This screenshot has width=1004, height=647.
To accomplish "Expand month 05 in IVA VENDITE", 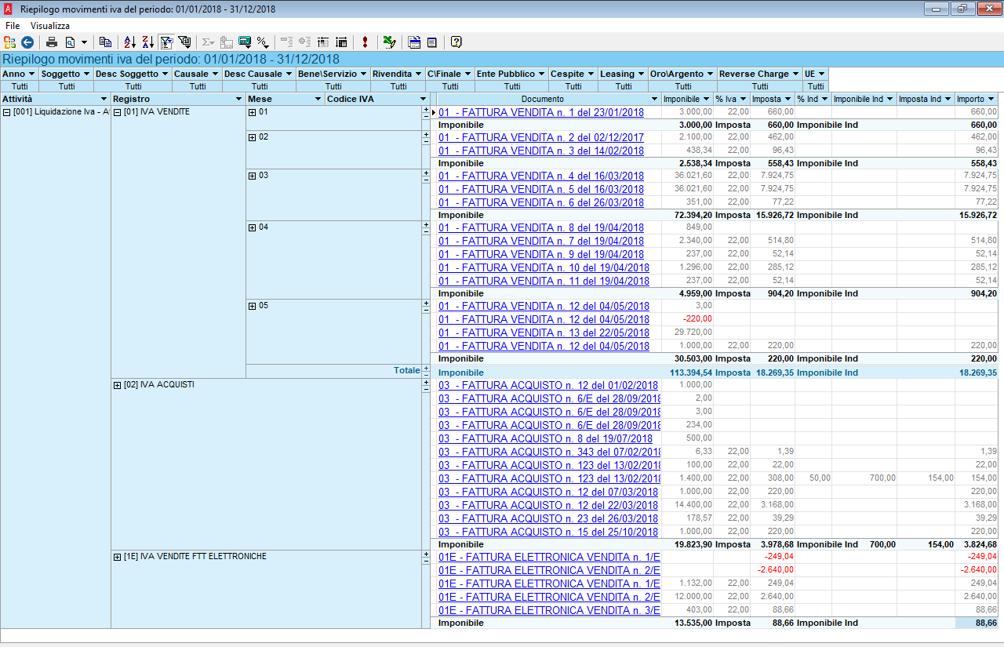I will pos(252,306).
